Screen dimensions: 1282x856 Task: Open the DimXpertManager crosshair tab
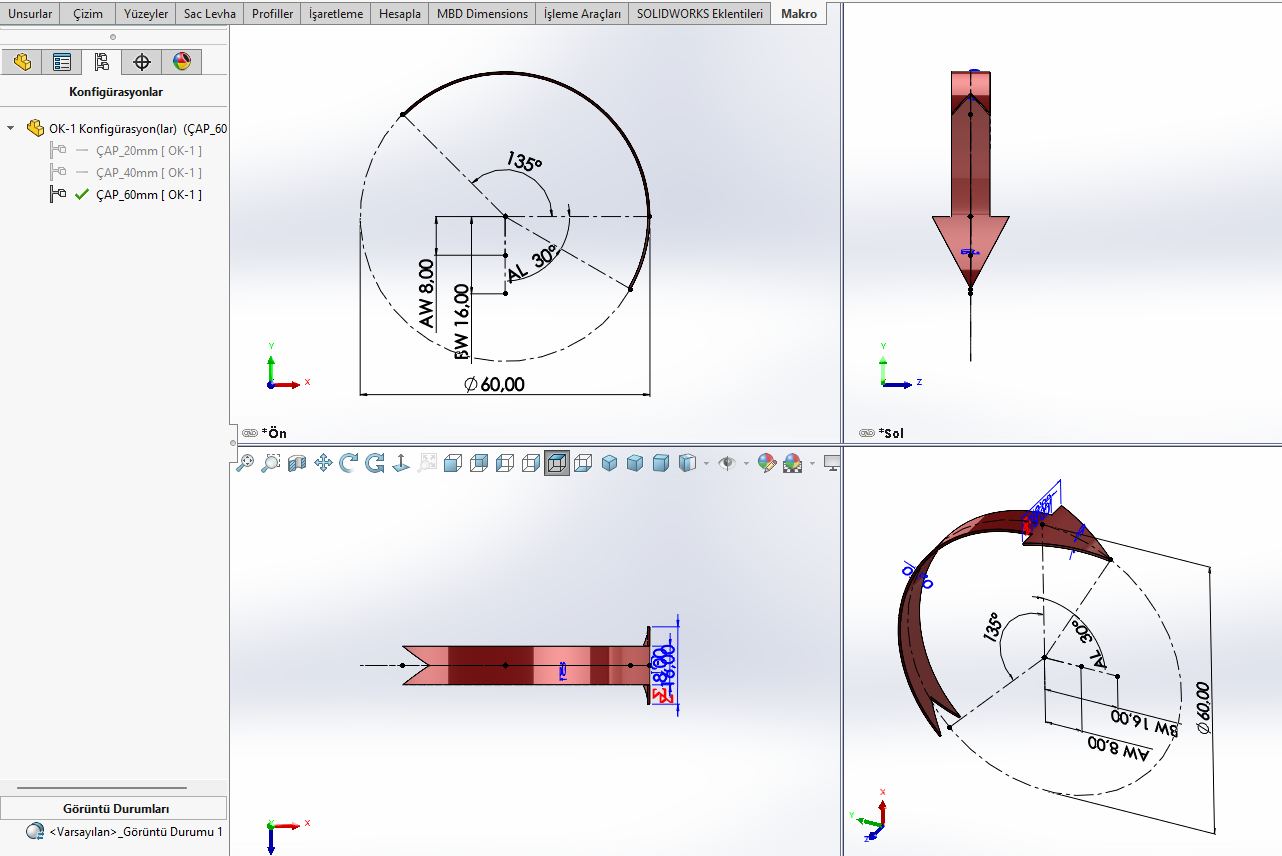142,62
